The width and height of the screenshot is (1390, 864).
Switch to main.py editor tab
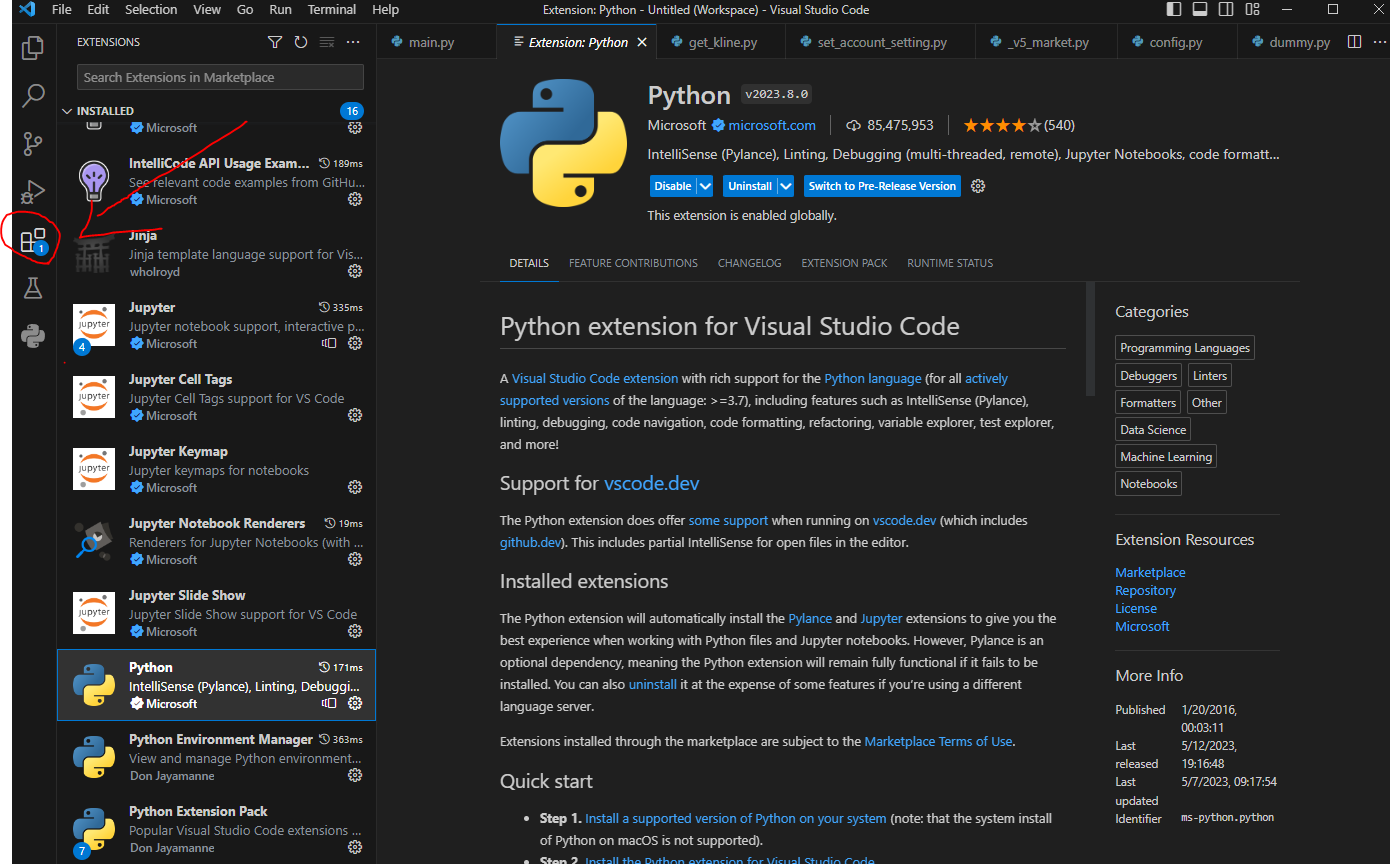click(x=436, y=43)
